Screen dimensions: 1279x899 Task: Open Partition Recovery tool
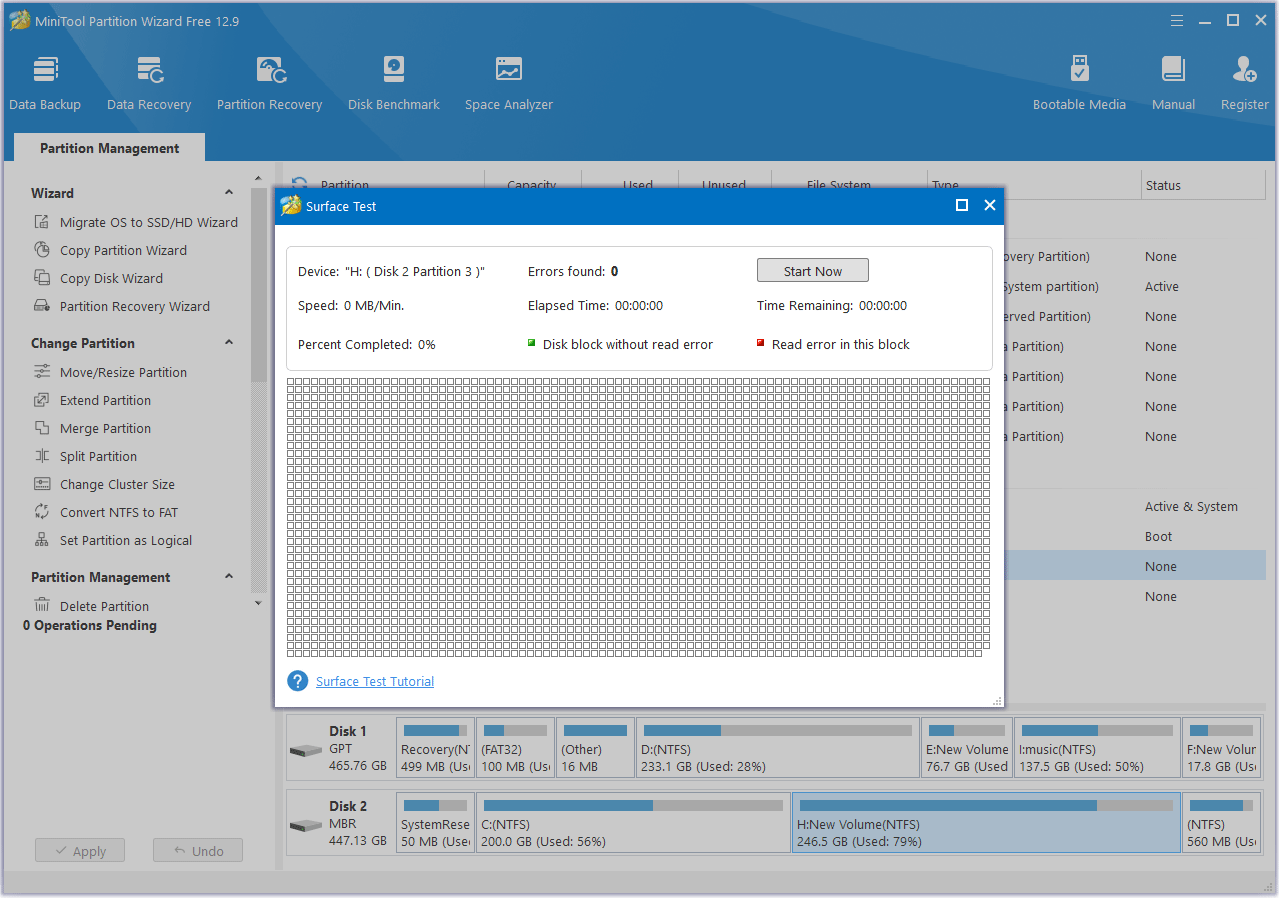coord(269,84)
